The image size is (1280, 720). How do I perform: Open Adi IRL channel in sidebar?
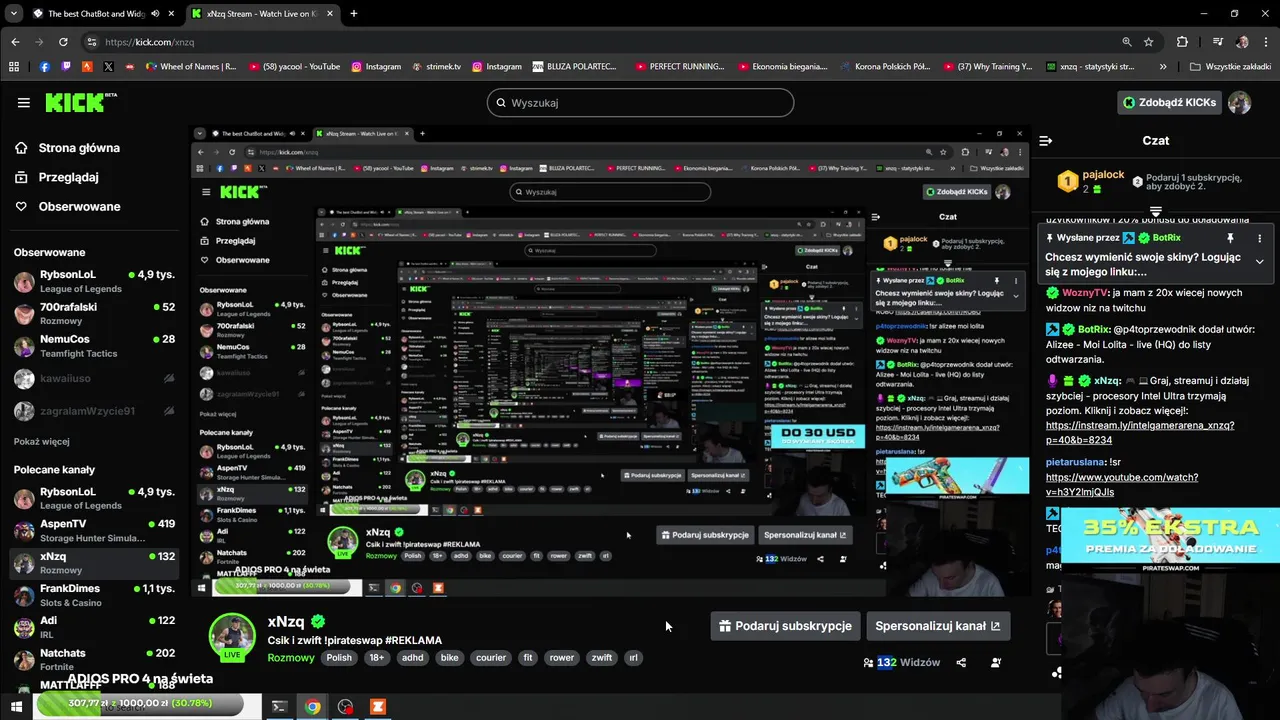94,627
